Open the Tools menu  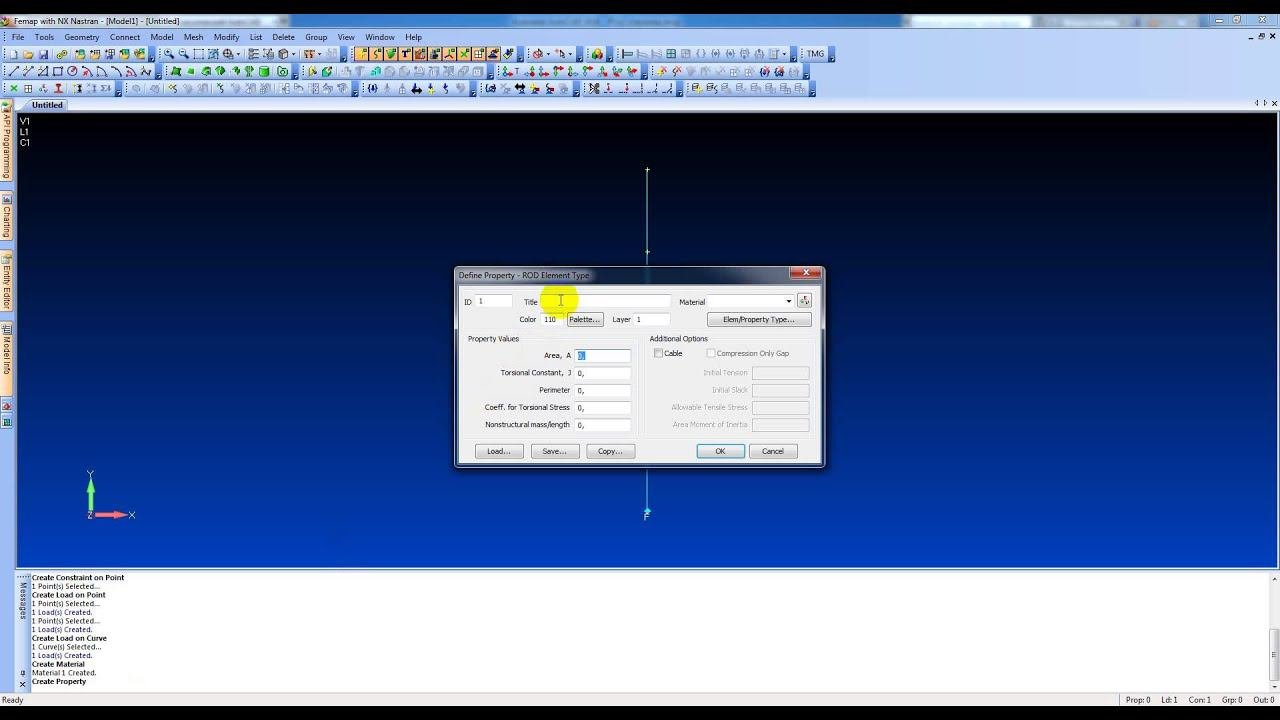coord(44,37)
